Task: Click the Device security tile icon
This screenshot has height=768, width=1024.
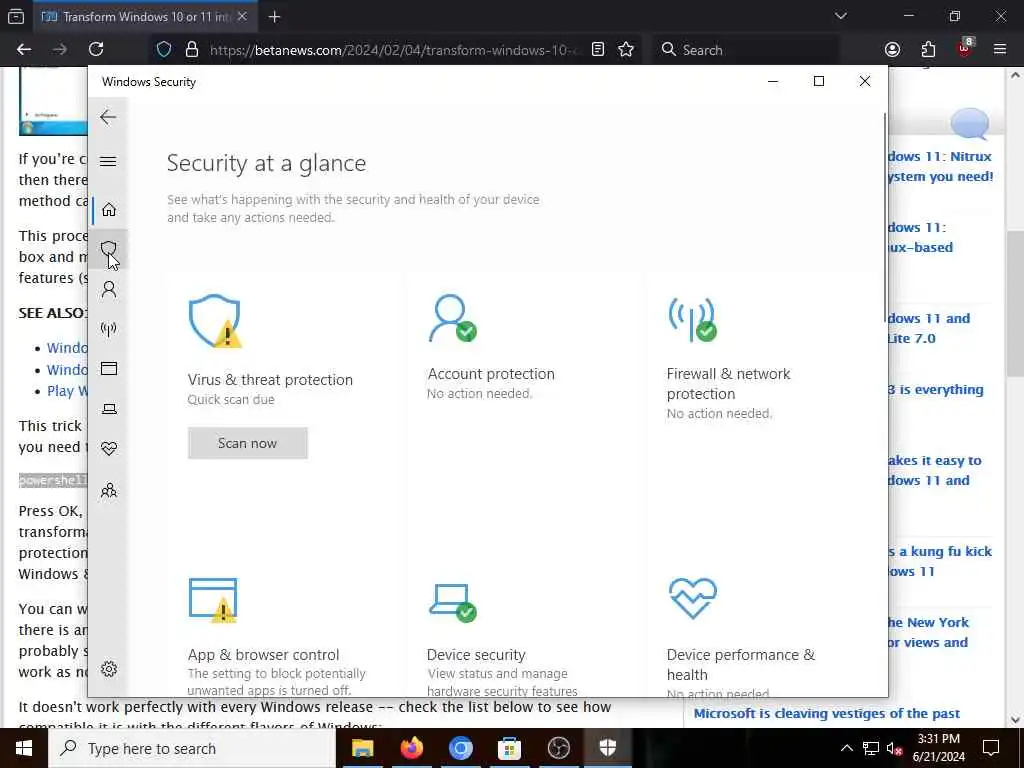Action: [x=453, y=602]
